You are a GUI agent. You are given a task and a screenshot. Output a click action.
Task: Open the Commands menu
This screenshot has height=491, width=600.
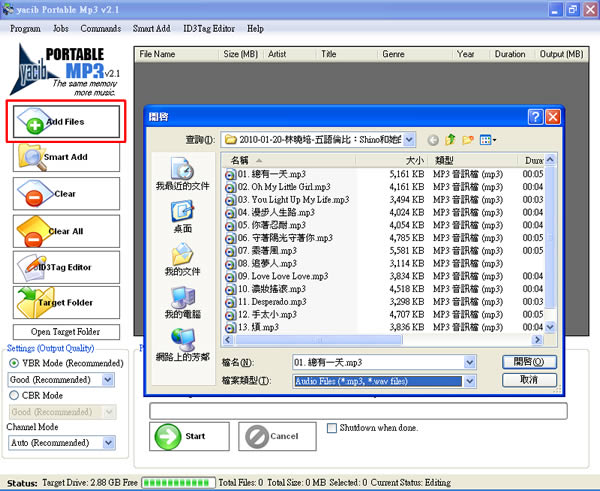101,29
